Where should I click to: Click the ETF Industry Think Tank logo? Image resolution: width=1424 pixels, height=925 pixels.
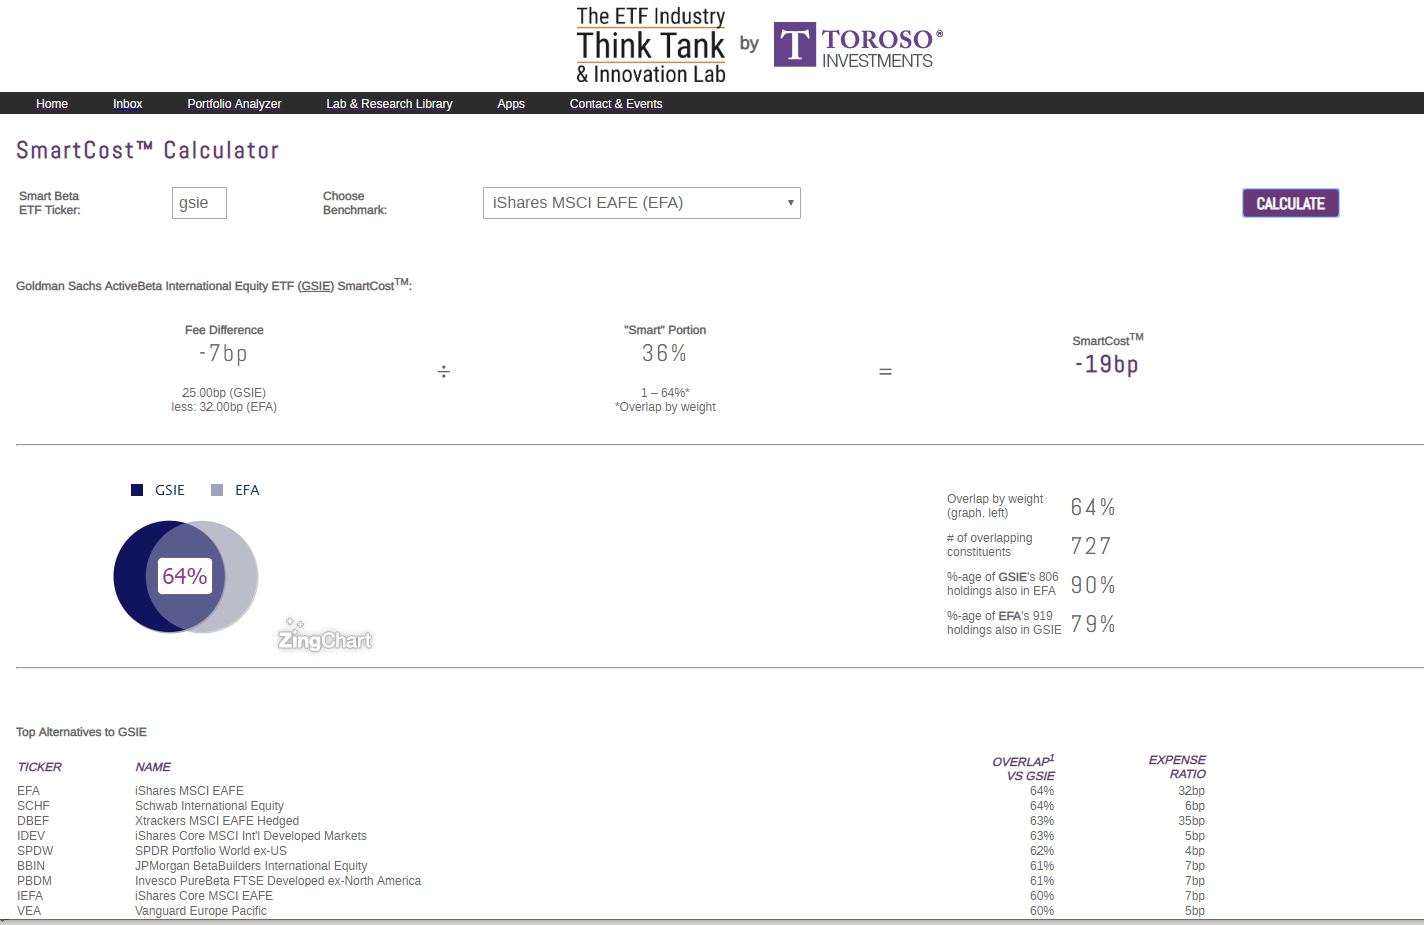point(651,45)
